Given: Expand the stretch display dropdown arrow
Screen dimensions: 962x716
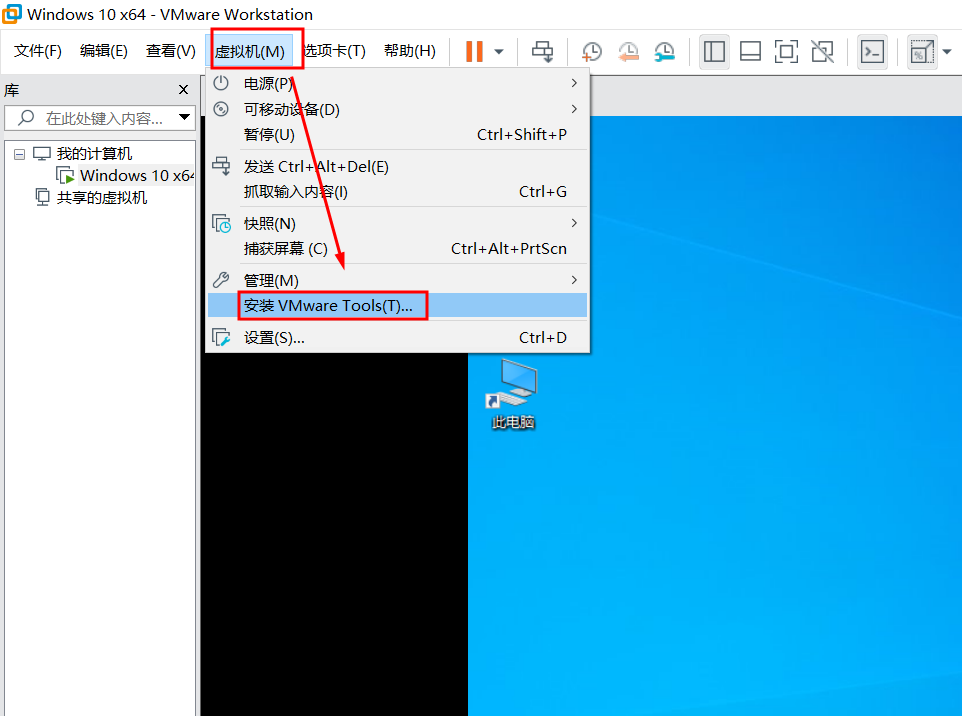Looking at the screenshot, I should 947,52.
